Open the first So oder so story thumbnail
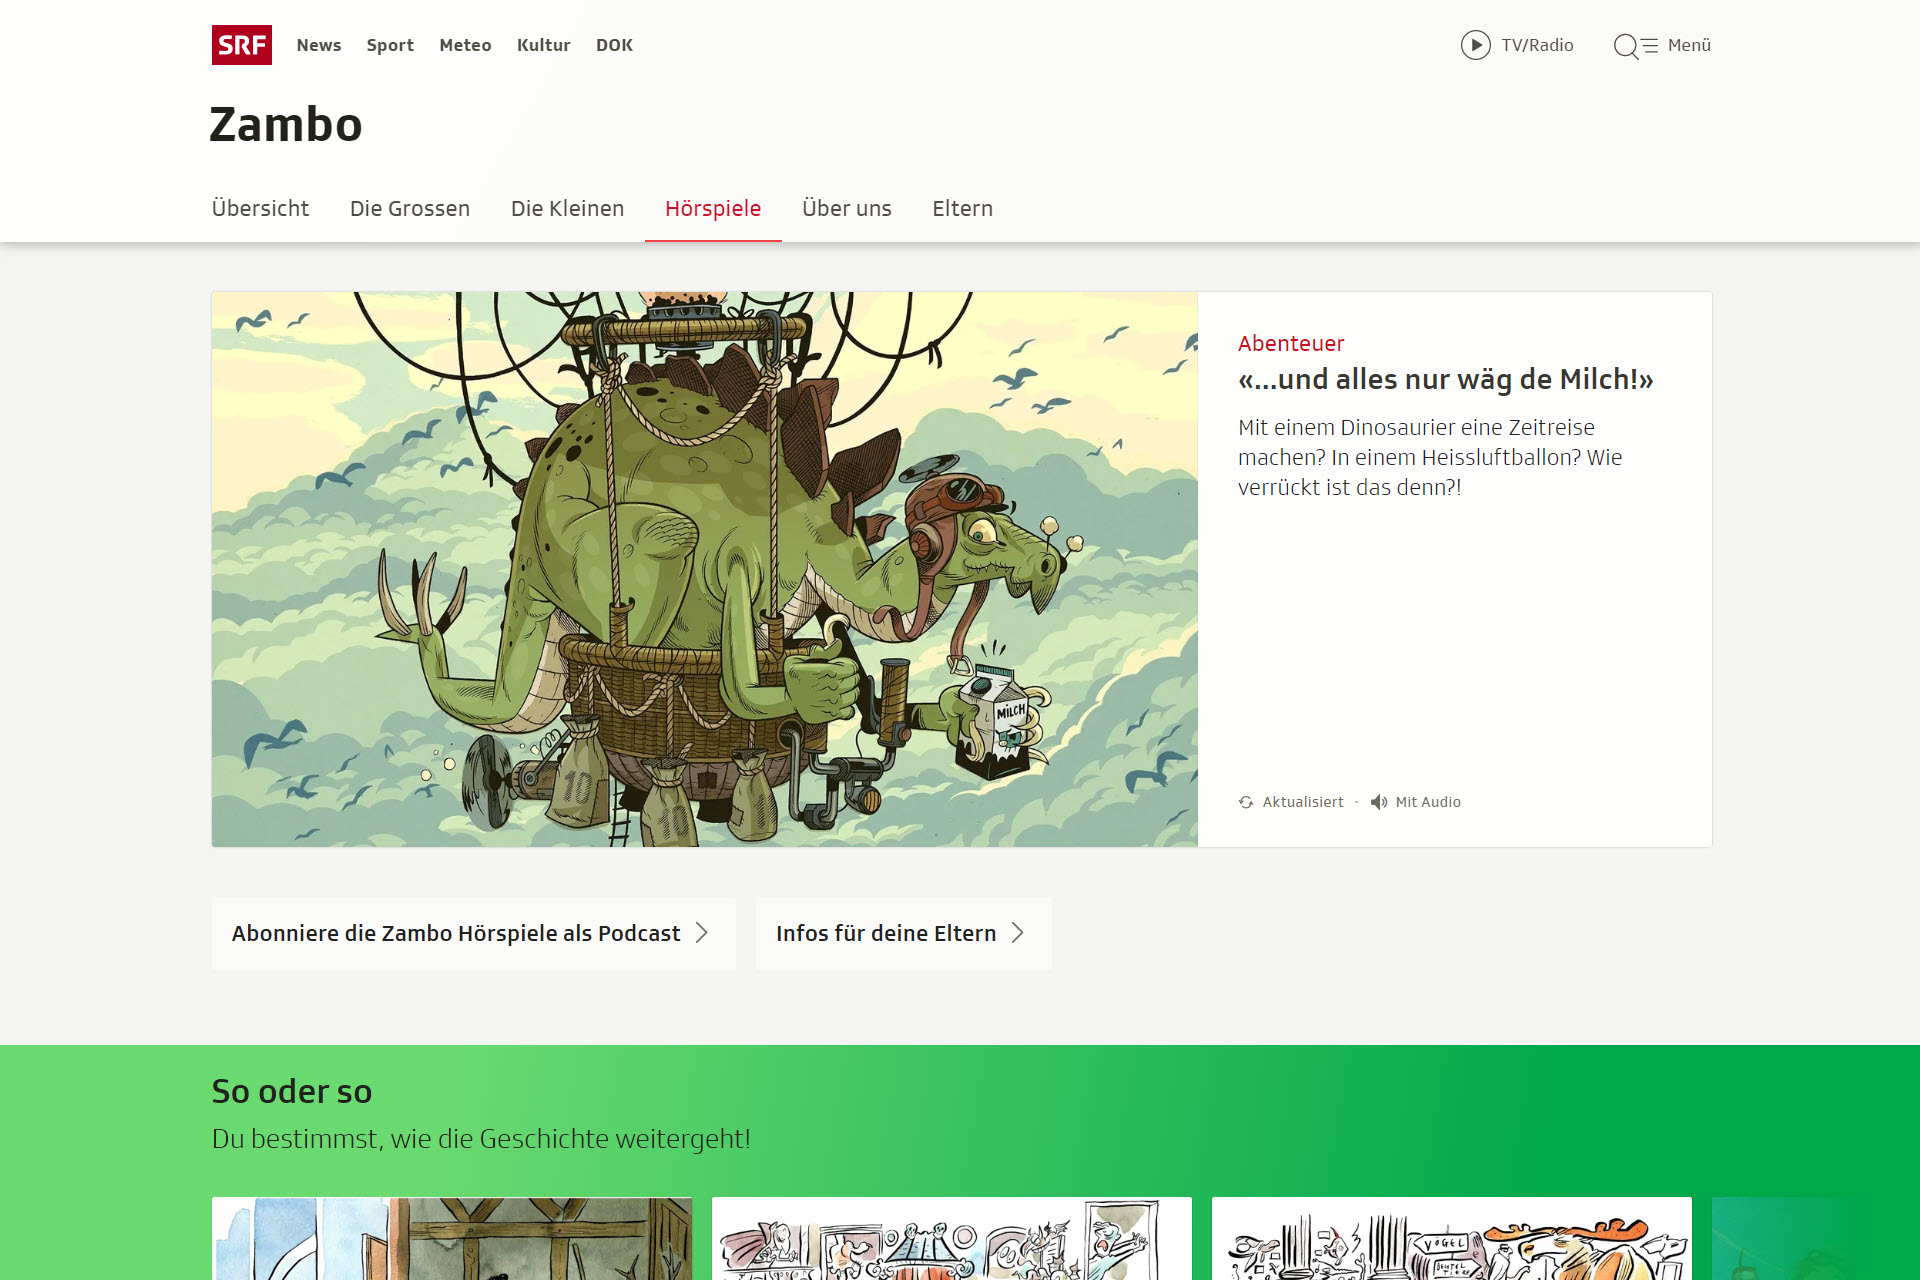 pos(452,1239)
